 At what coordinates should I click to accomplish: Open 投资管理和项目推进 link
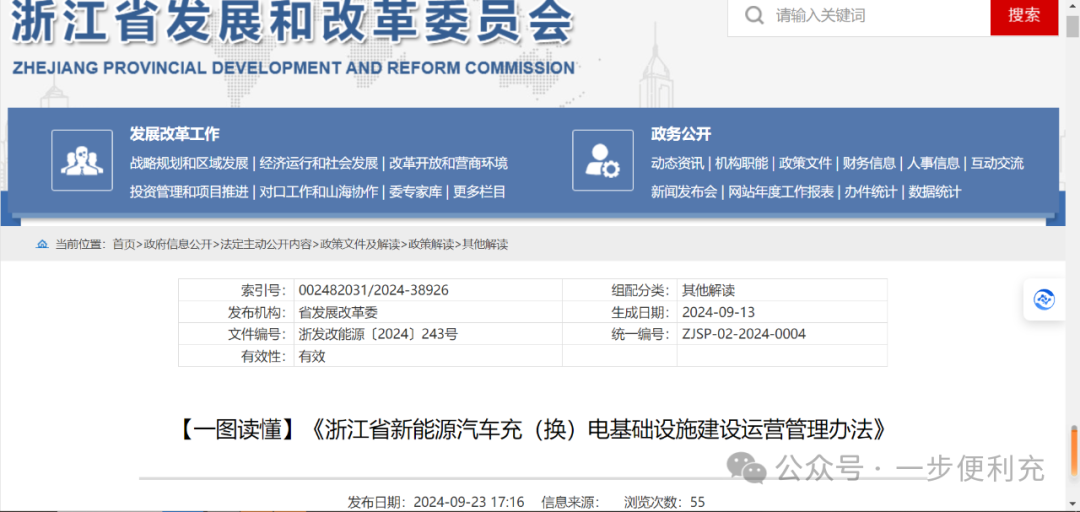pyautogui.click(x=189, y=192)
